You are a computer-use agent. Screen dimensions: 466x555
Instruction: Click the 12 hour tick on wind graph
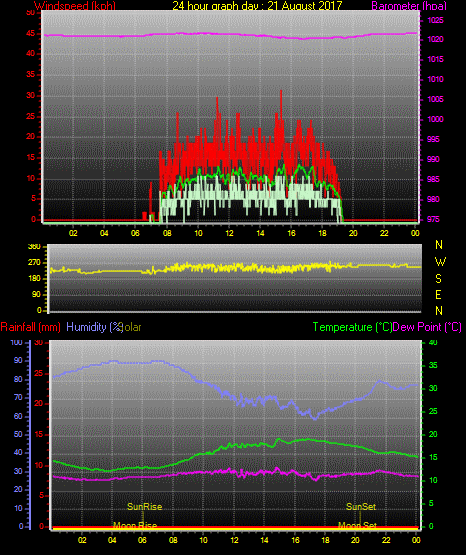(x=229, y=233)
